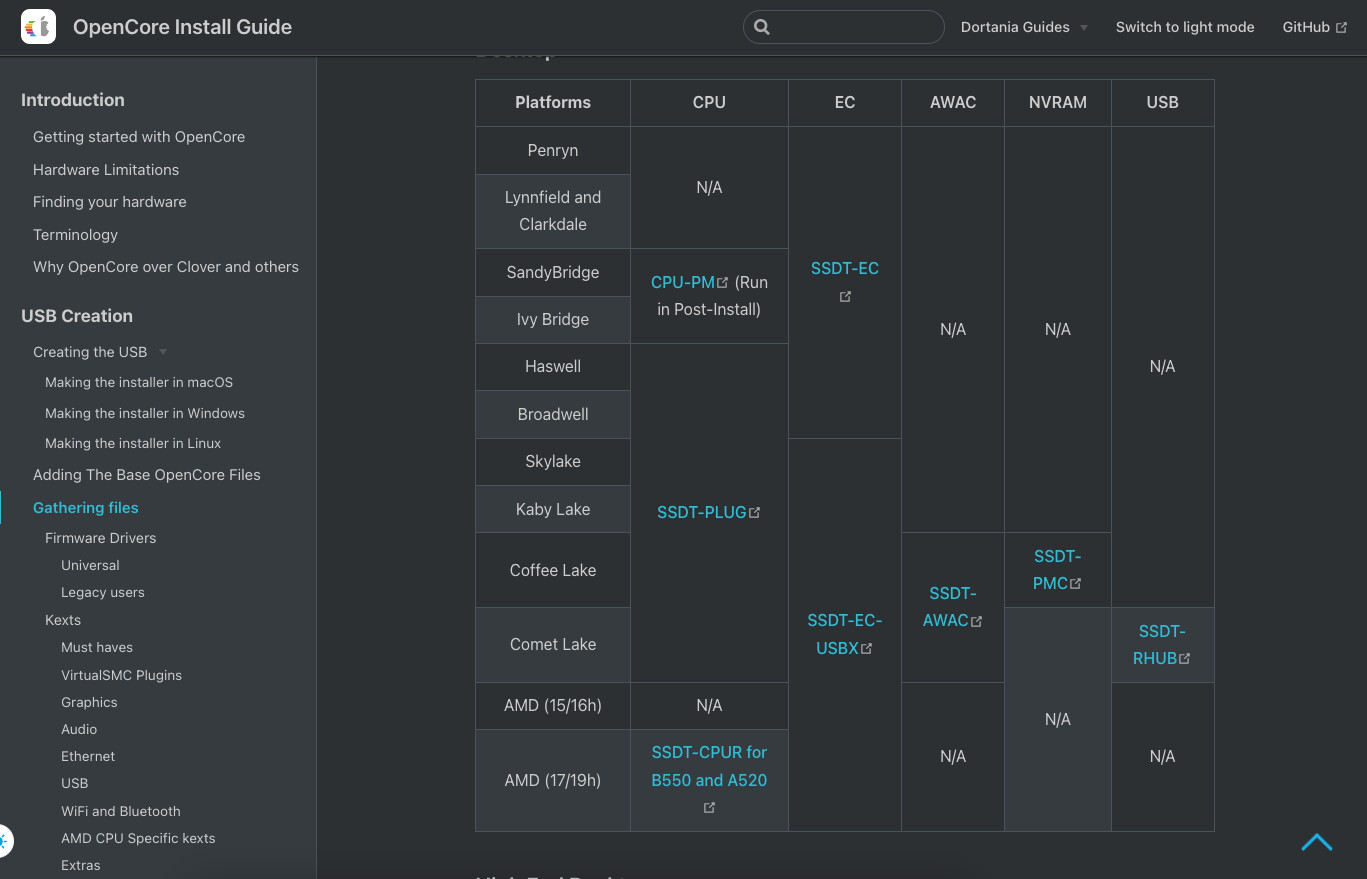Click the Haswell table cell
The height and width of the screenshot is (879, 1367).
tap(553, 367)
